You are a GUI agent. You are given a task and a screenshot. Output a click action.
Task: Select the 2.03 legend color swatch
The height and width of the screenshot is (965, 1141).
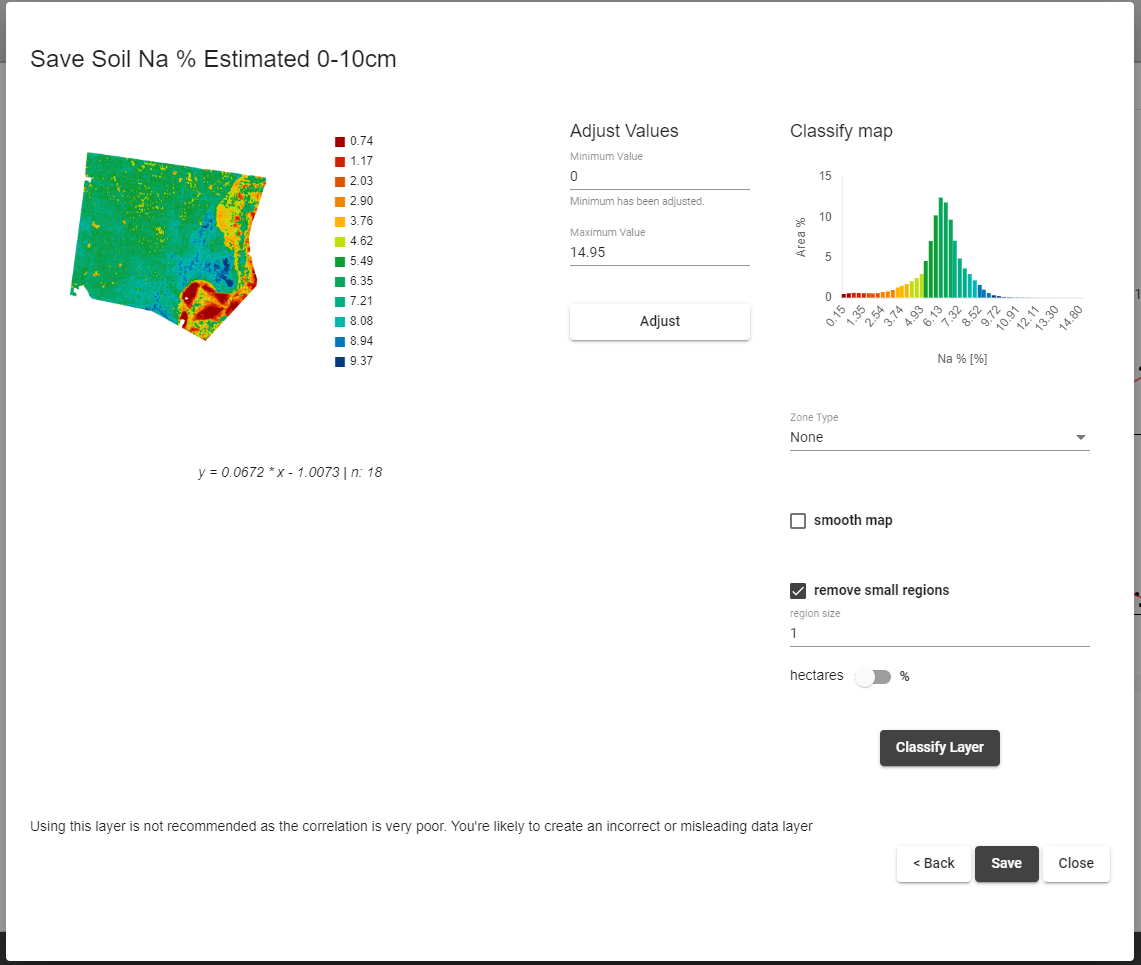340,182
